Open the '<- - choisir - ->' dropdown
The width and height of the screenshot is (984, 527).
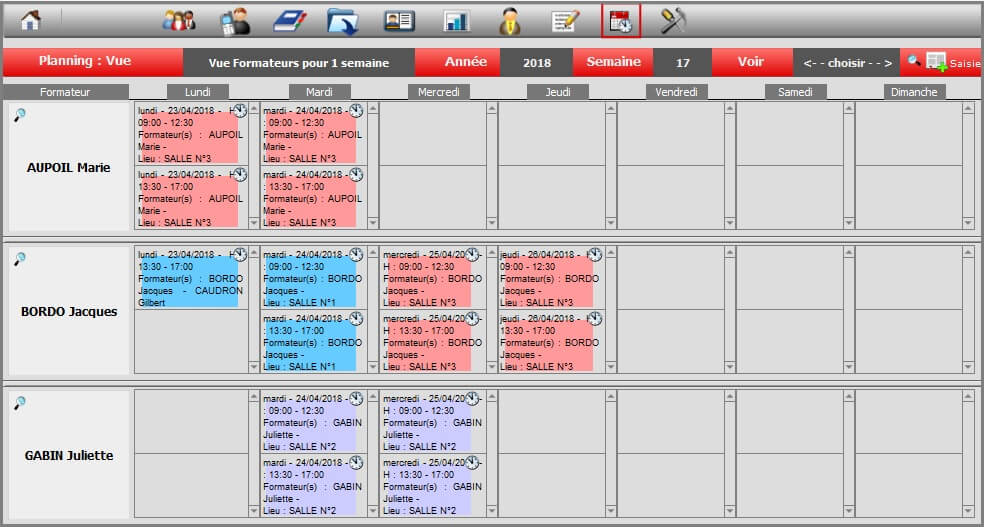point(847,63)
